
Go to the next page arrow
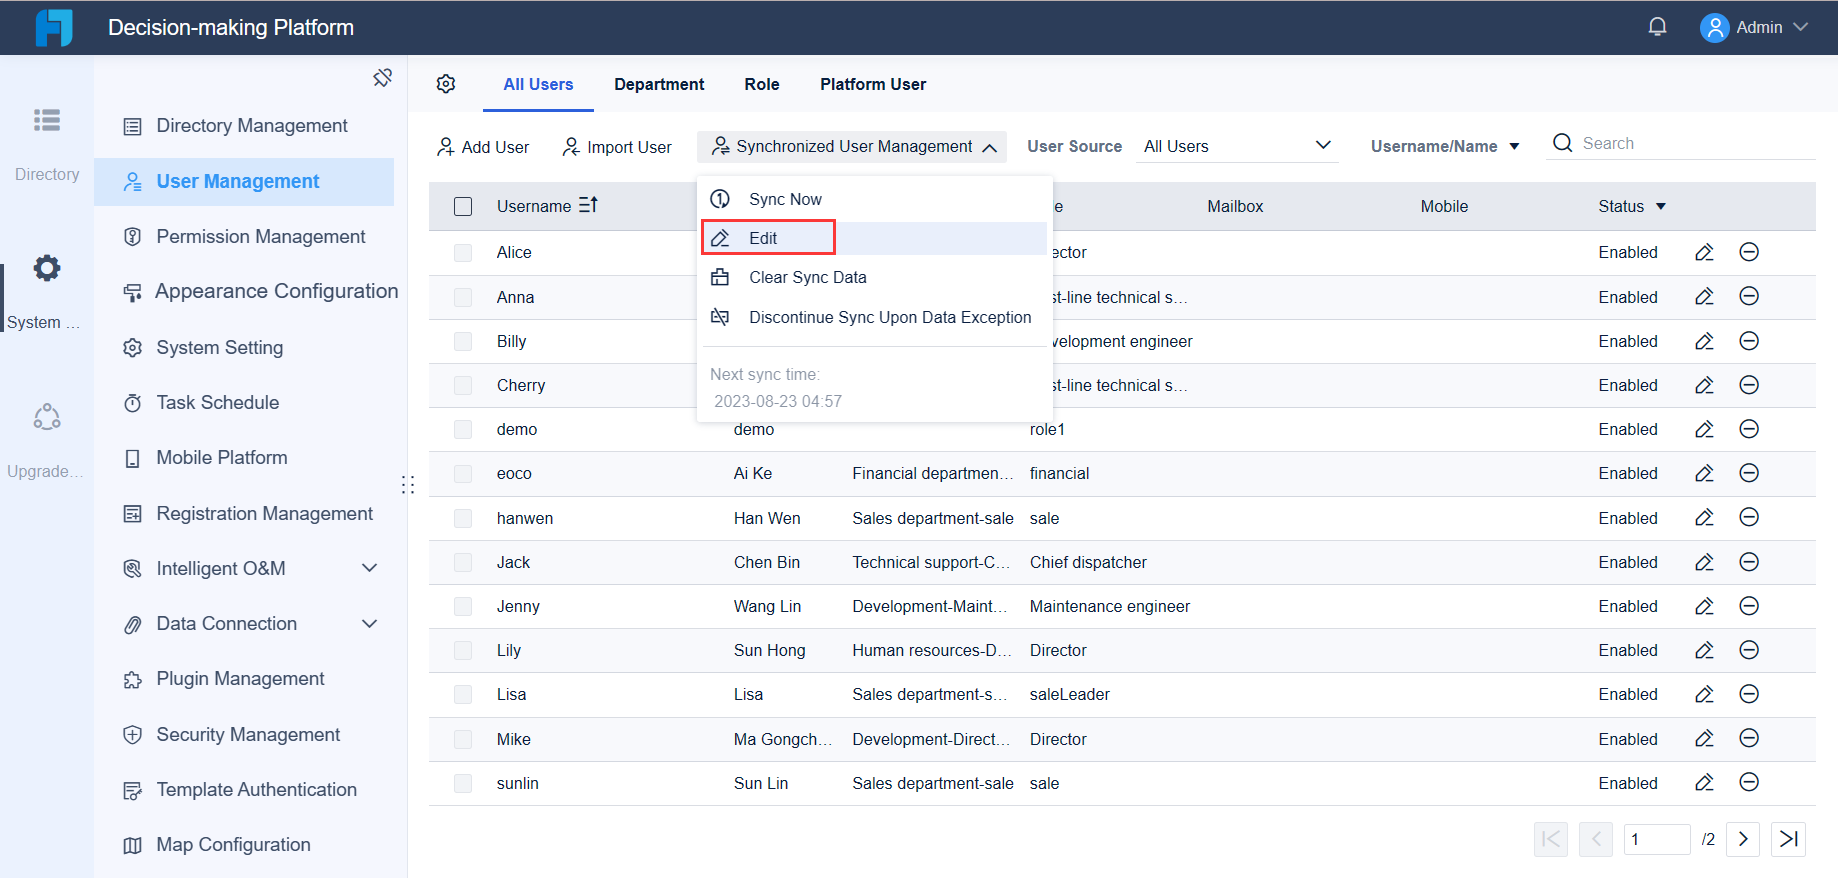(1743, 839)
